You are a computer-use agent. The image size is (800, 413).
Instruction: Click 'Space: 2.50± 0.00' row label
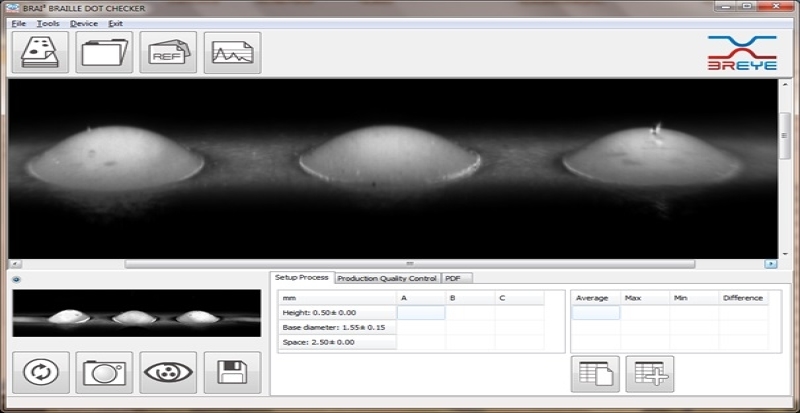(338, 342)
